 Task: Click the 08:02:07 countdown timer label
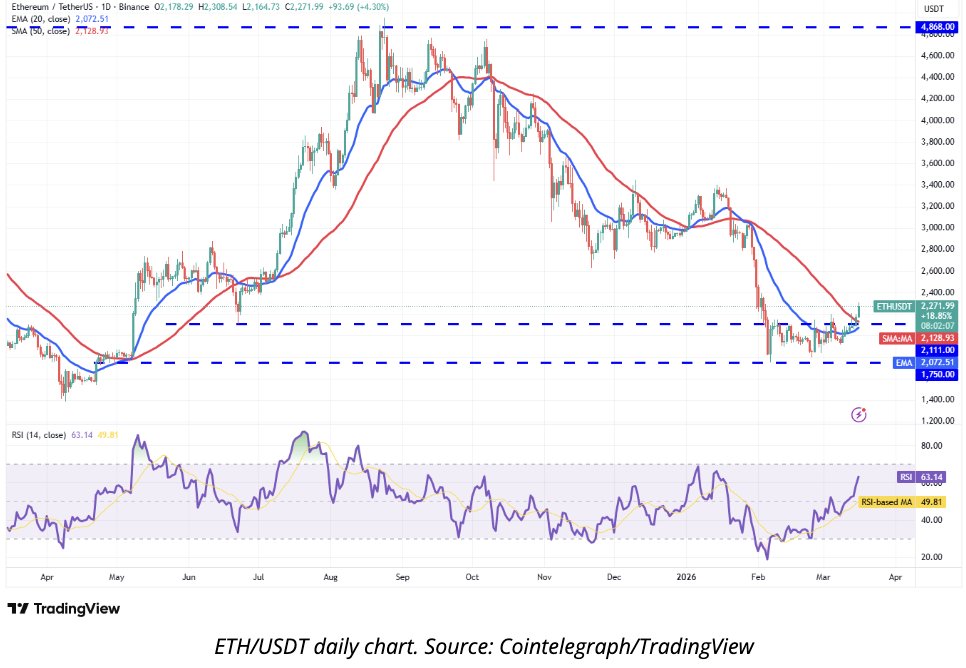click(936, 326)
